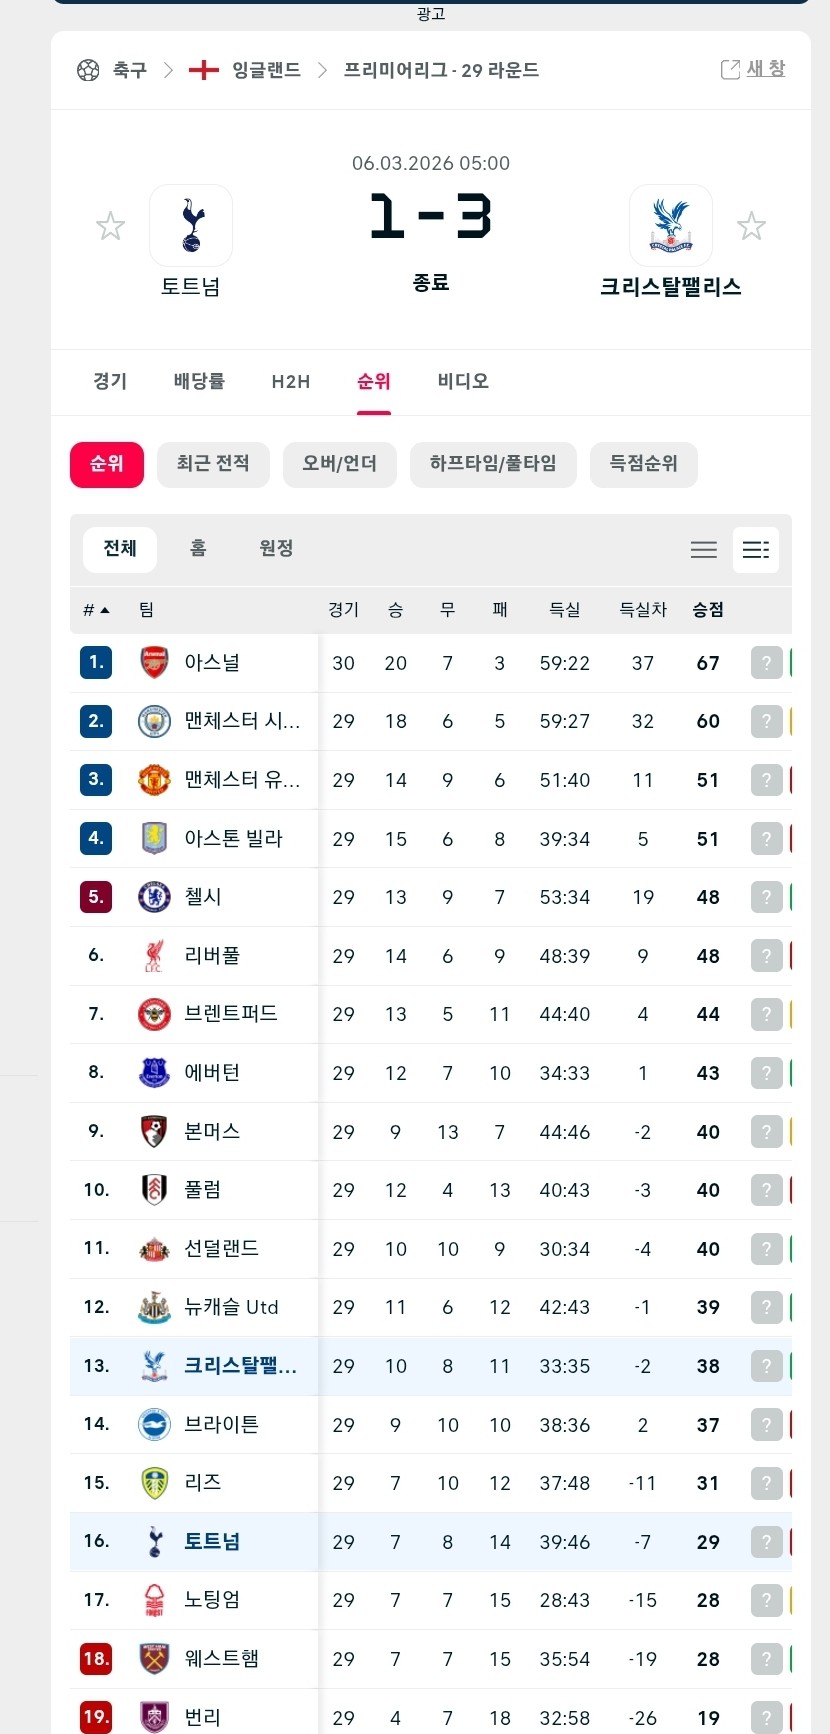Click the question mark form box for Arsenal
Image resolution: width=830 pixels, height=1734 pixels.
tap(766, 663)
